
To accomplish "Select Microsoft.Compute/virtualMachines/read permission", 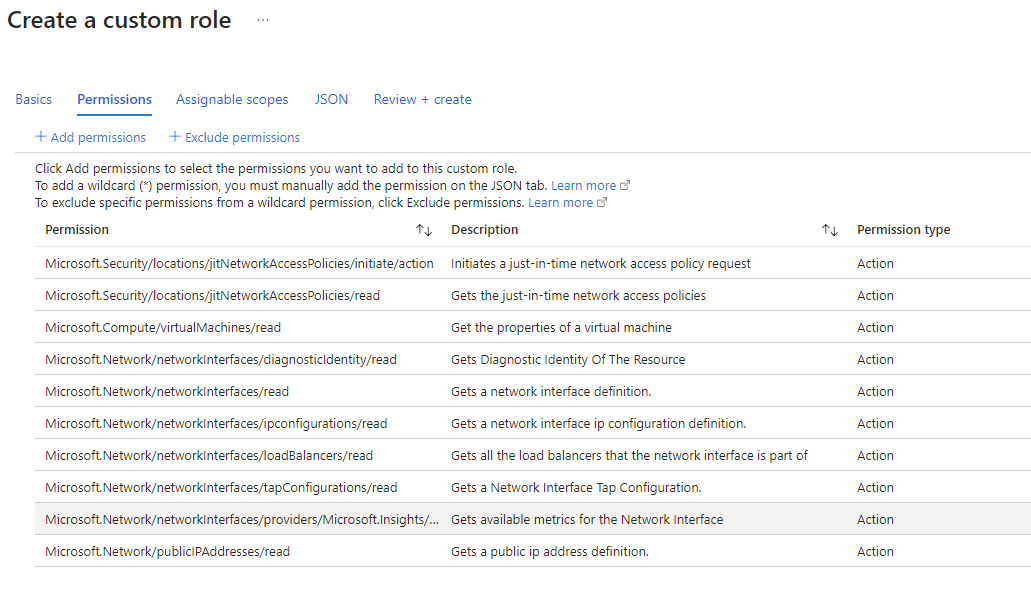I will coord(163,328).
